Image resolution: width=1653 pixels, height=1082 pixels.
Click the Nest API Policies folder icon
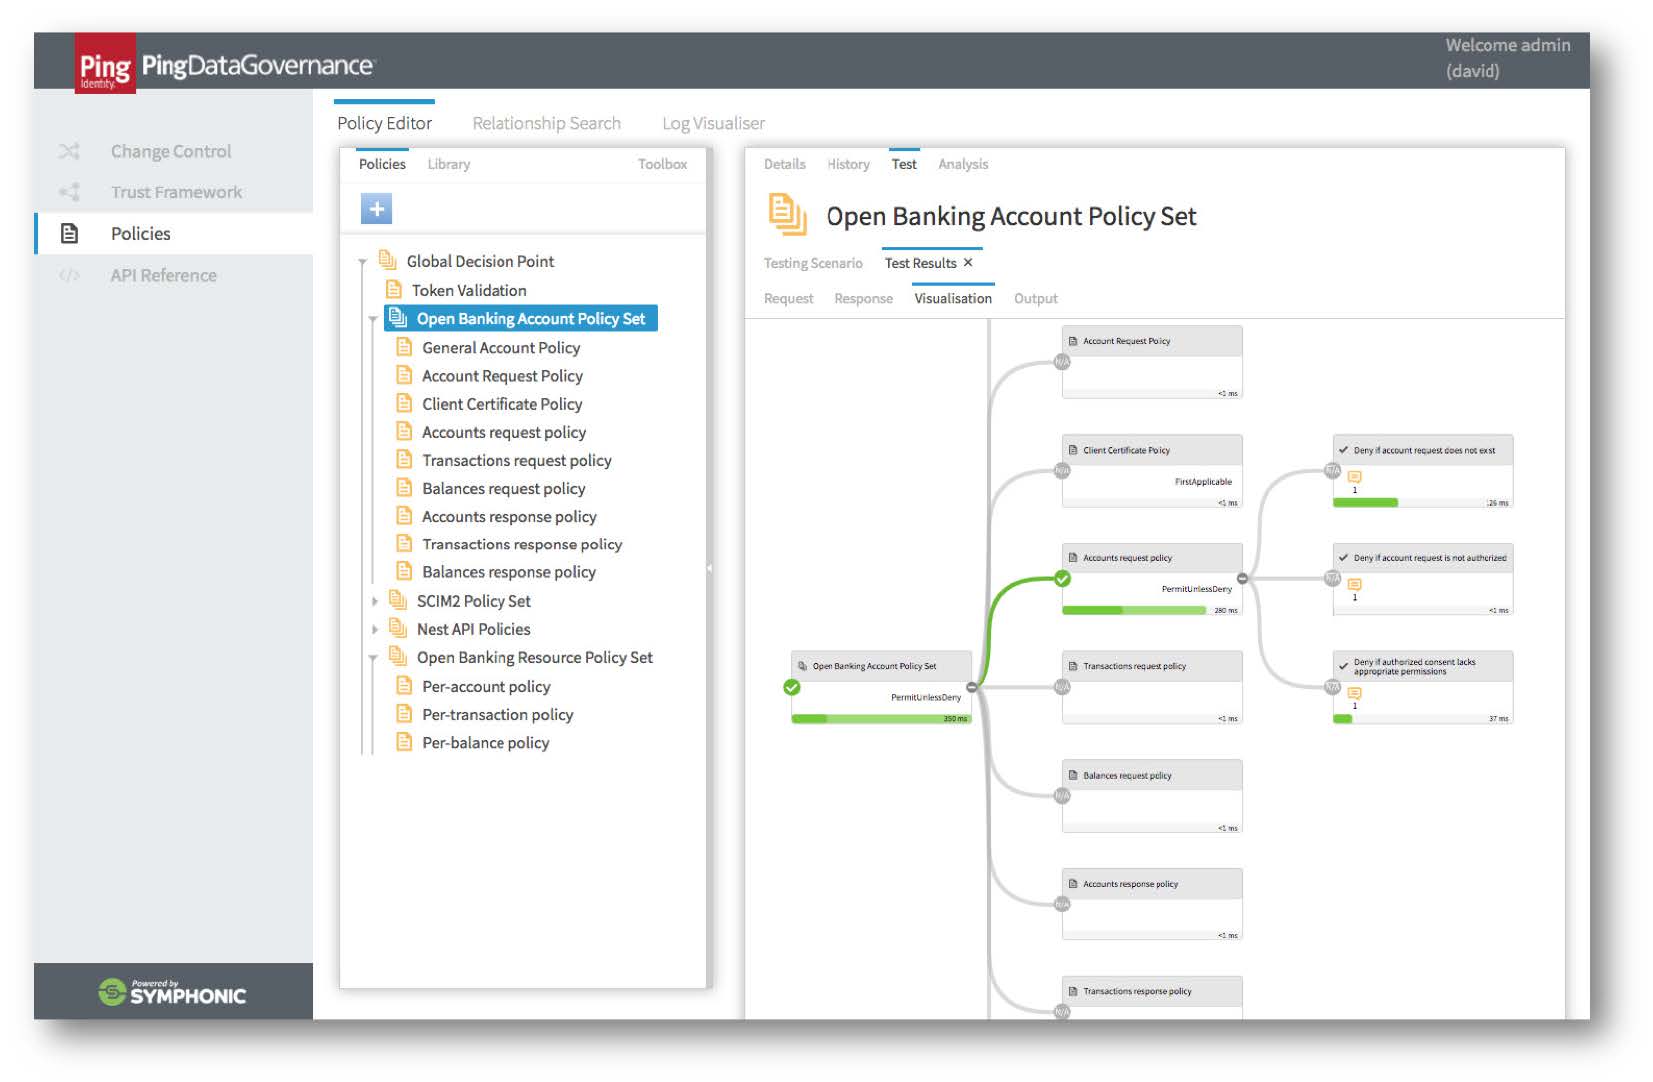tap(398, 628)
